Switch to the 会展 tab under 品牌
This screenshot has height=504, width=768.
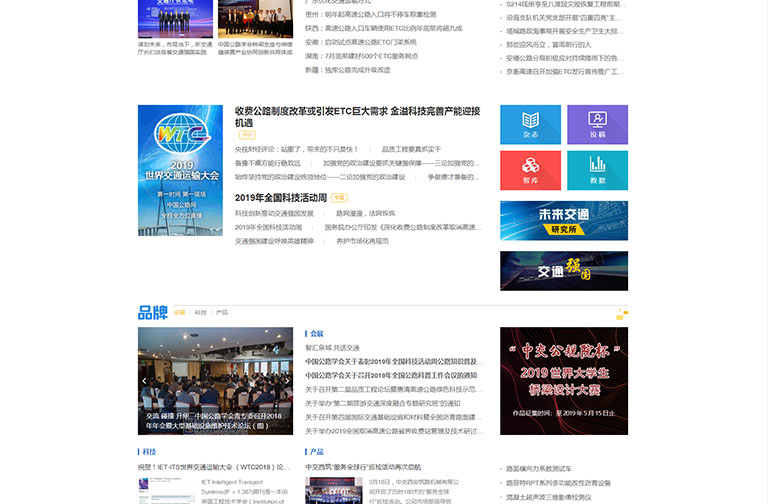pyautogui.click(x=180, y=313)
